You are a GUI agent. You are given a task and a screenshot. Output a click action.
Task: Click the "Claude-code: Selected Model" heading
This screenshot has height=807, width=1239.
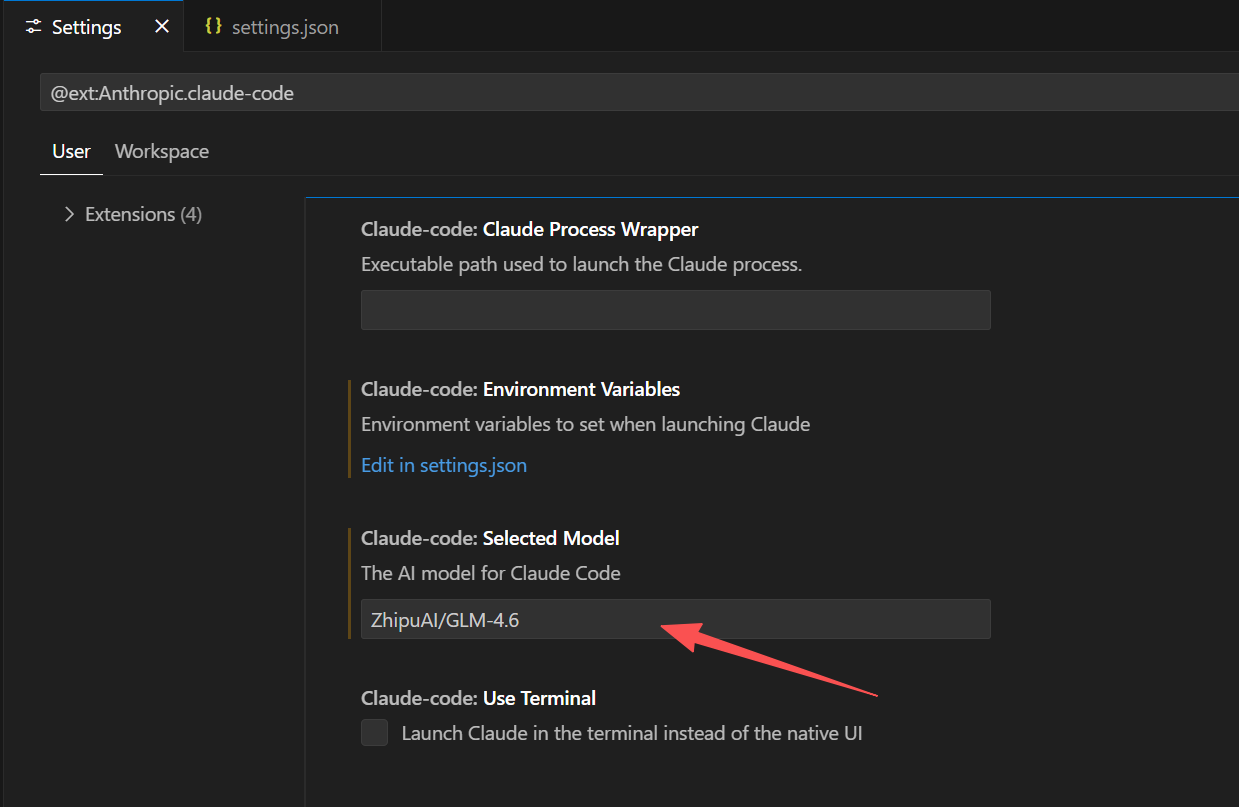pos(490,538)
